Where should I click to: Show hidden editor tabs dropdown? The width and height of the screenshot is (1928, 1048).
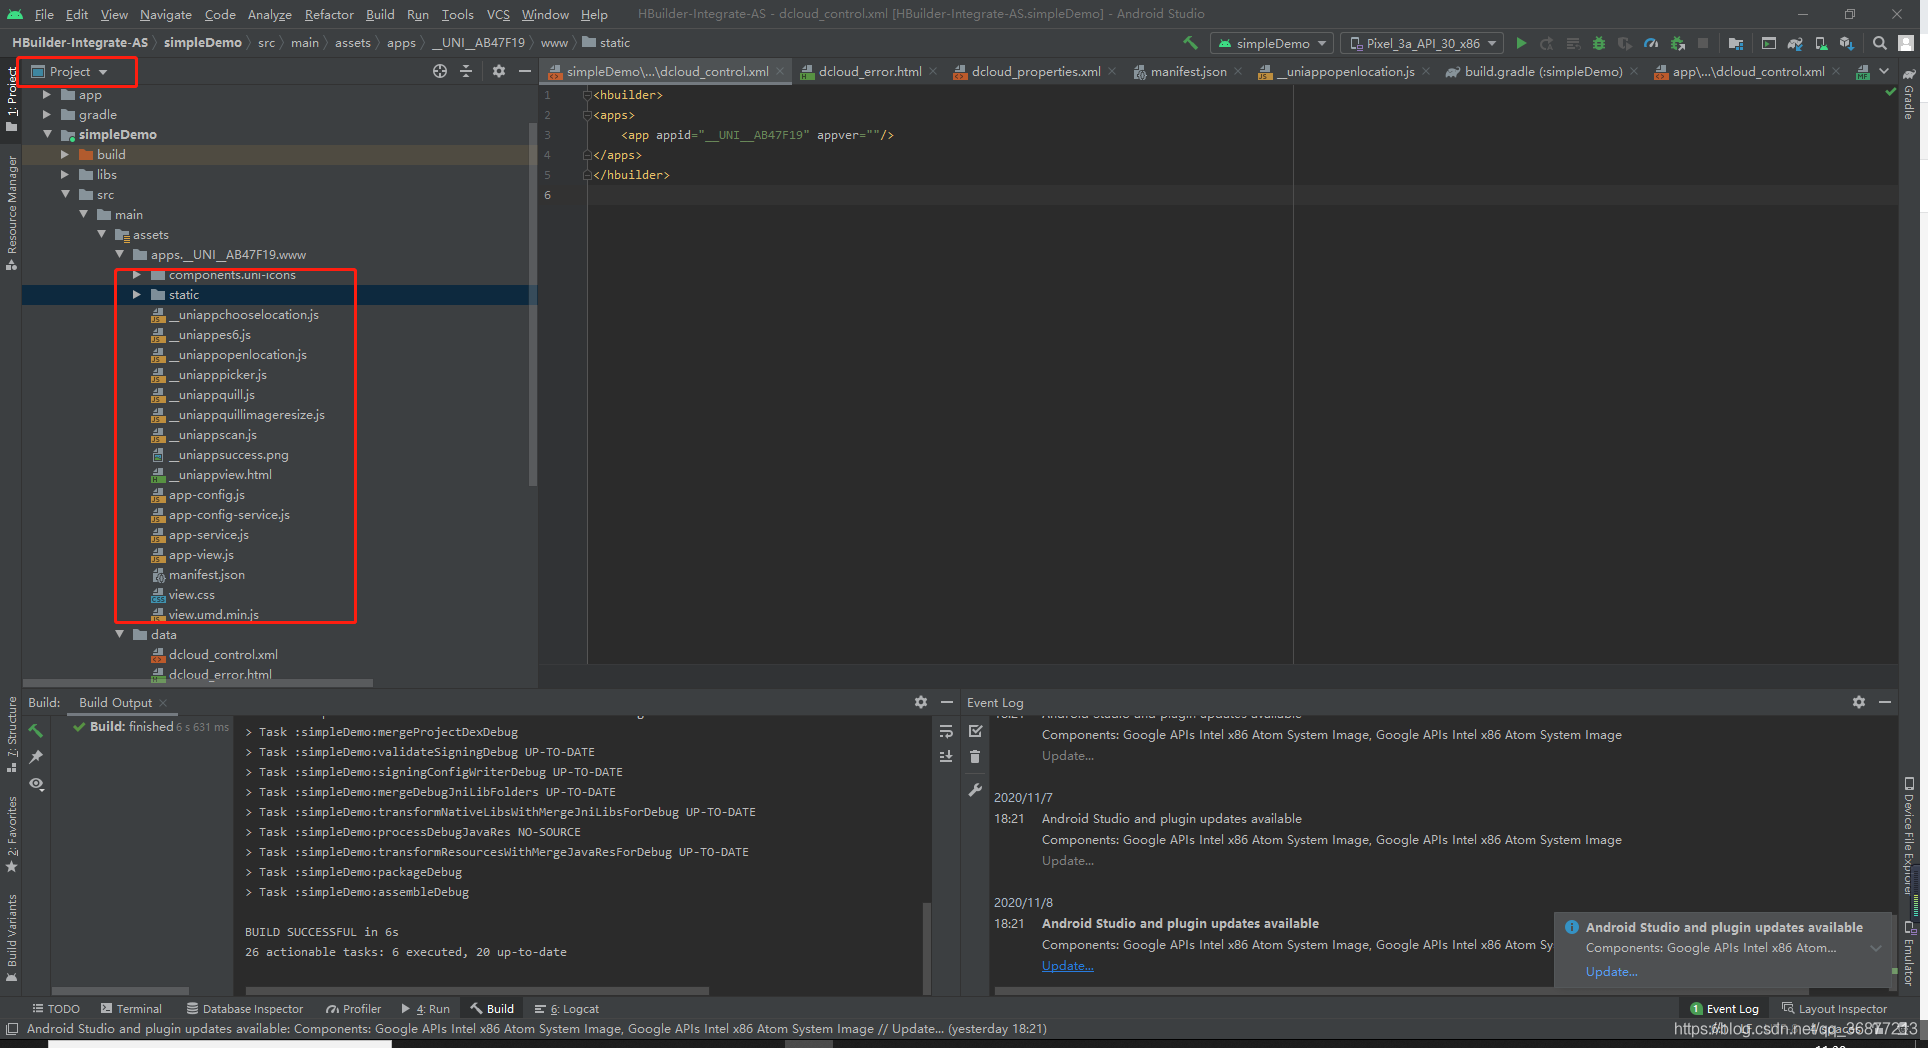pyautogui.click(x=1884, y=71)
